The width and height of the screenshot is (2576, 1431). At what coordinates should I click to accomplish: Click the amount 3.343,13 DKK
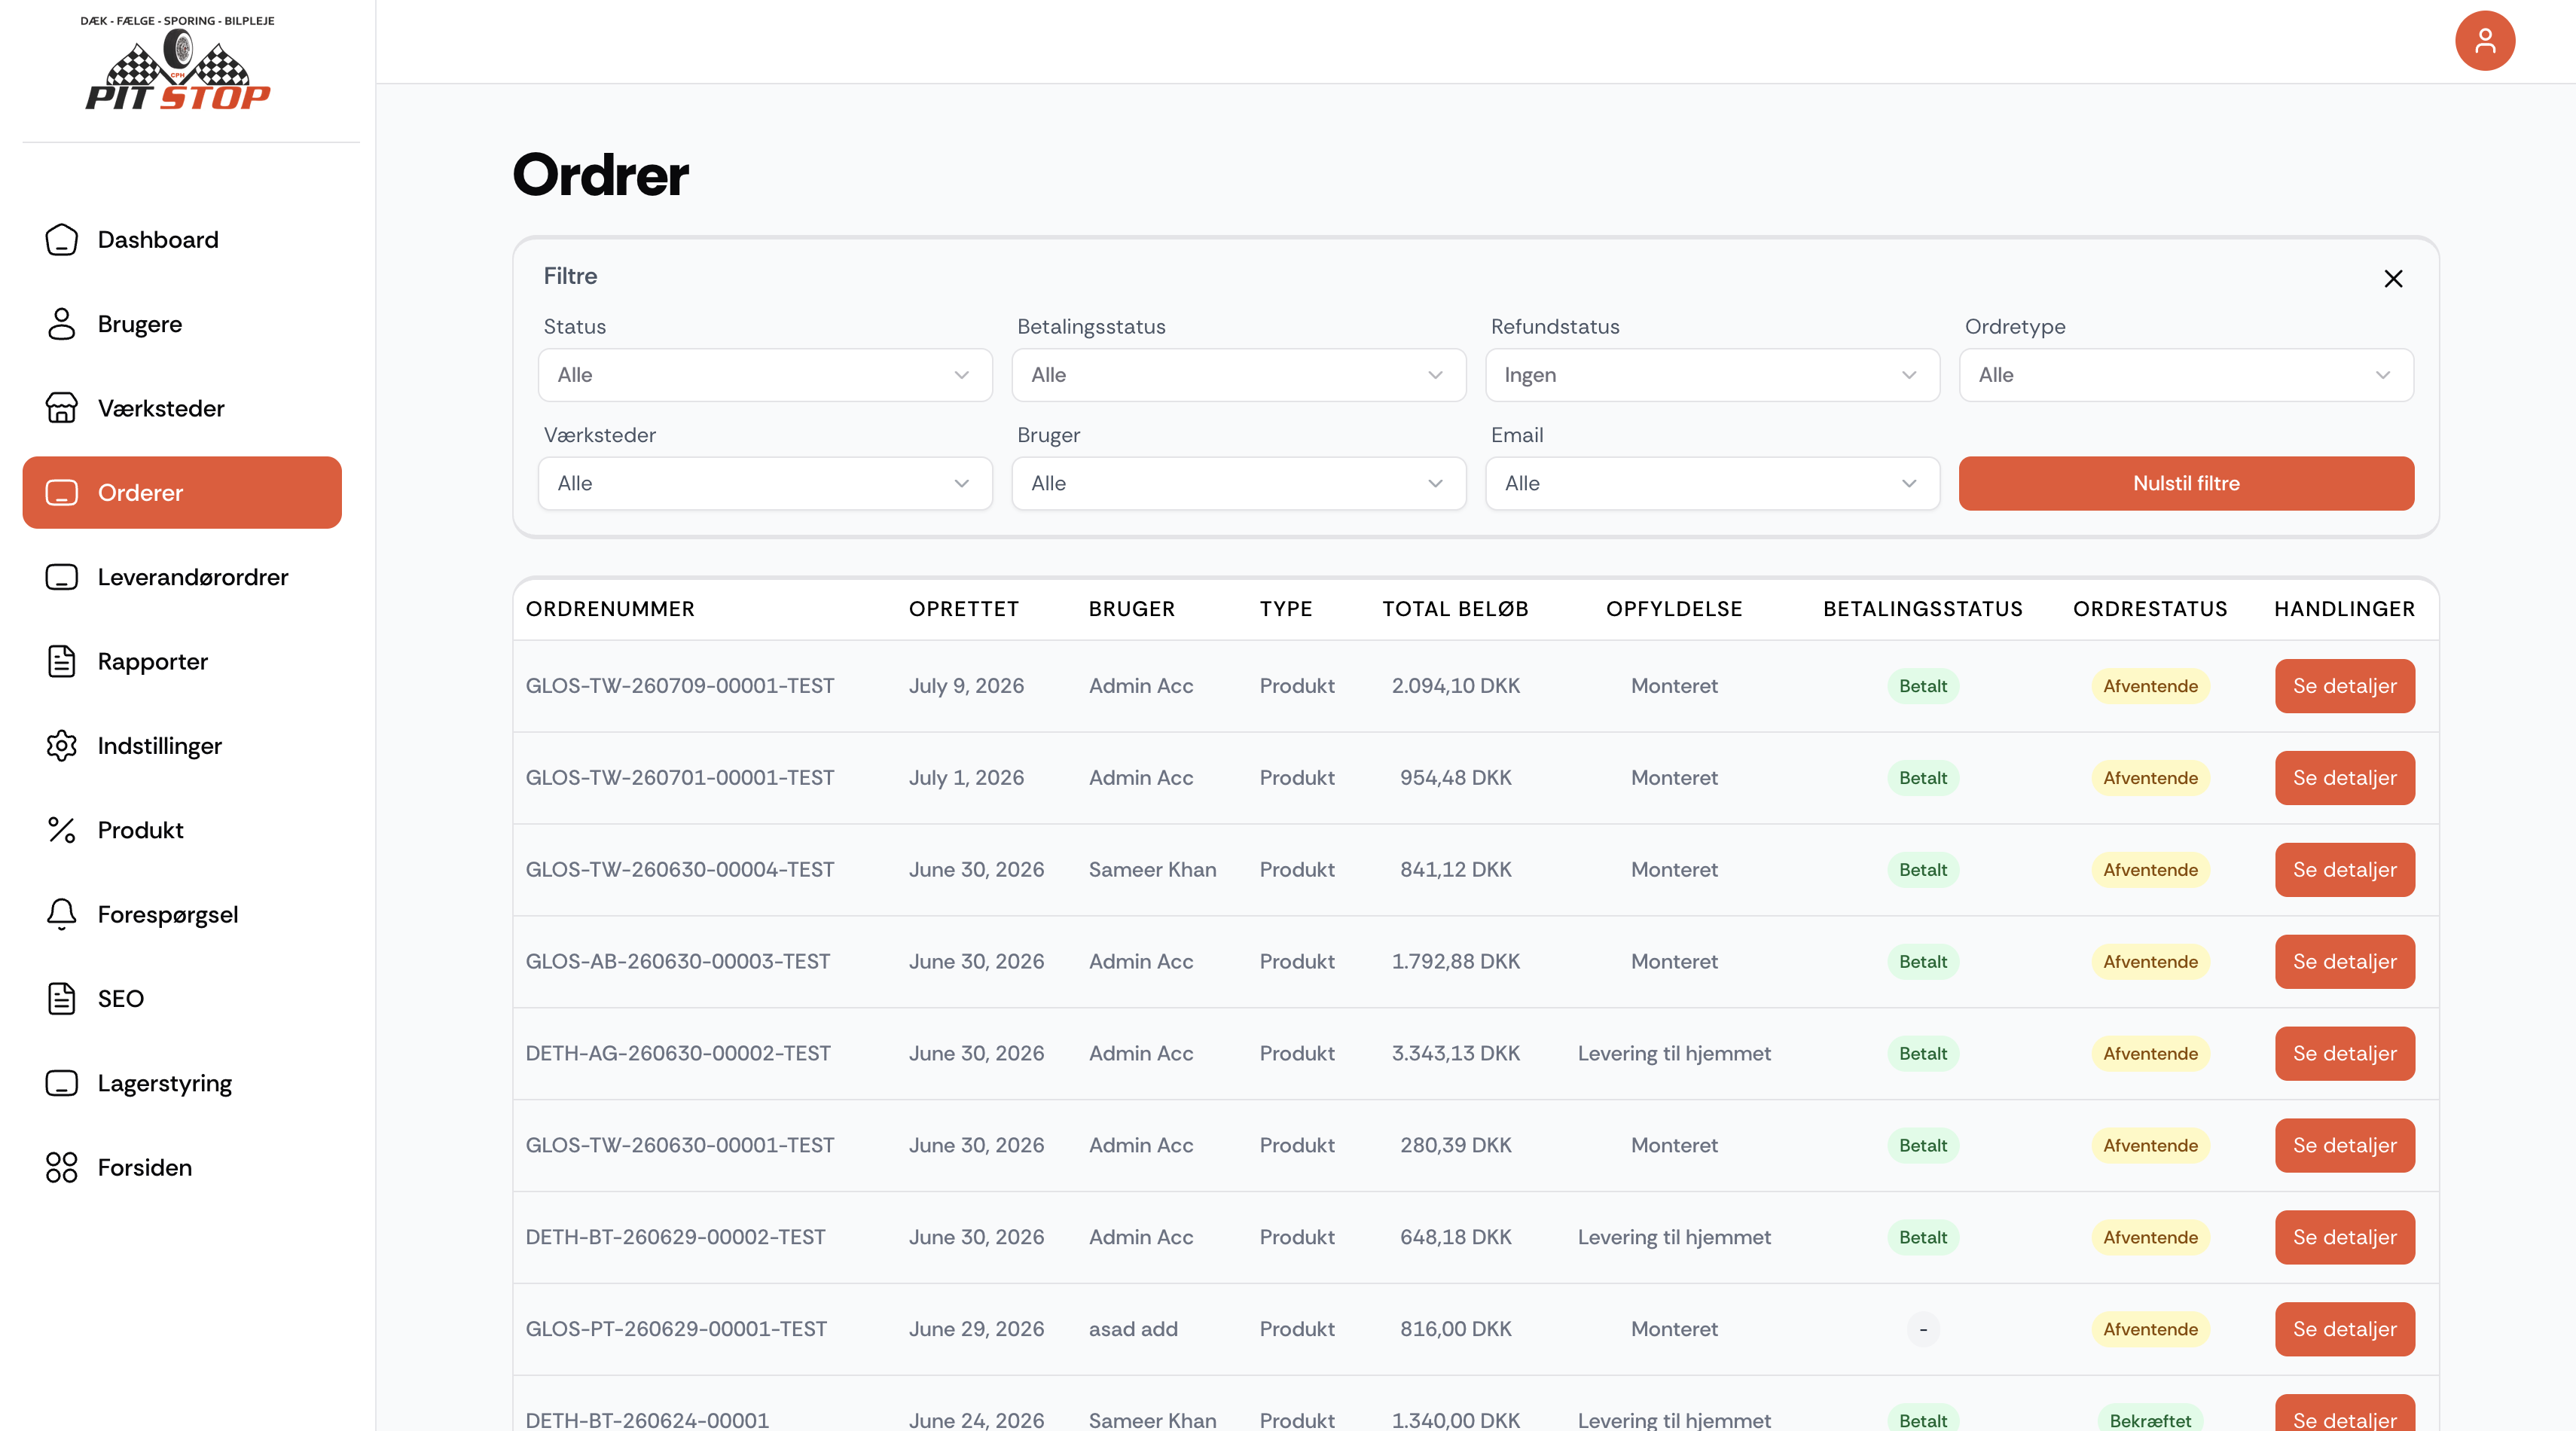tap(1455, 1053)
